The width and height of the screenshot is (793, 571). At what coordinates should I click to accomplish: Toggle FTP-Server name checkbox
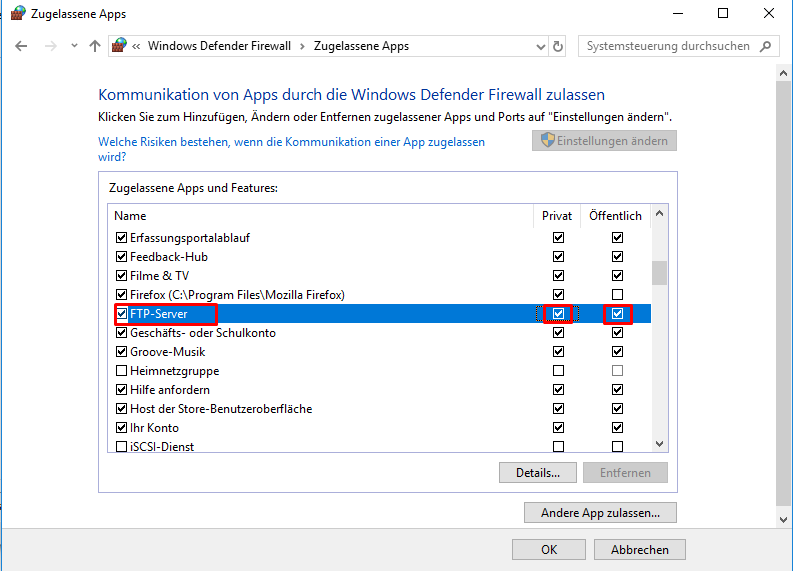[121, 314]
